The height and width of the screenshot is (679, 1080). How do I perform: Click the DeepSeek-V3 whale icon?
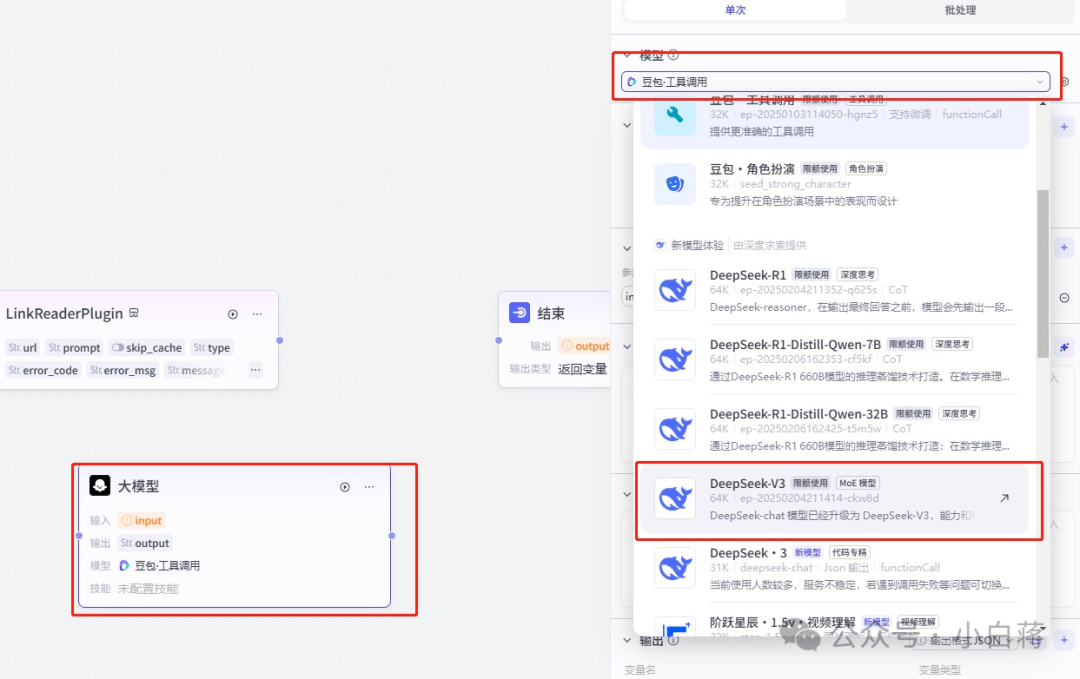675,499
